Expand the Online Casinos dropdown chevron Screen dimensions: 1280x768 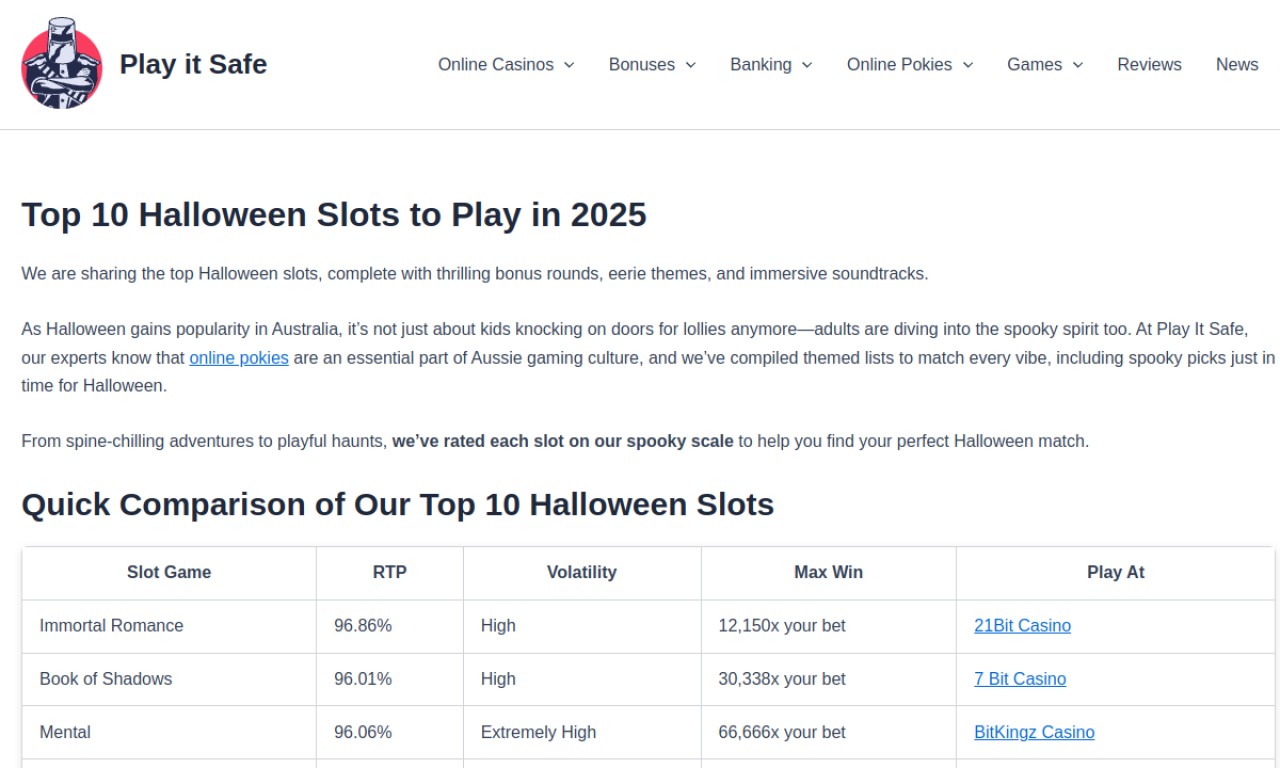click(x=569, y=64)
